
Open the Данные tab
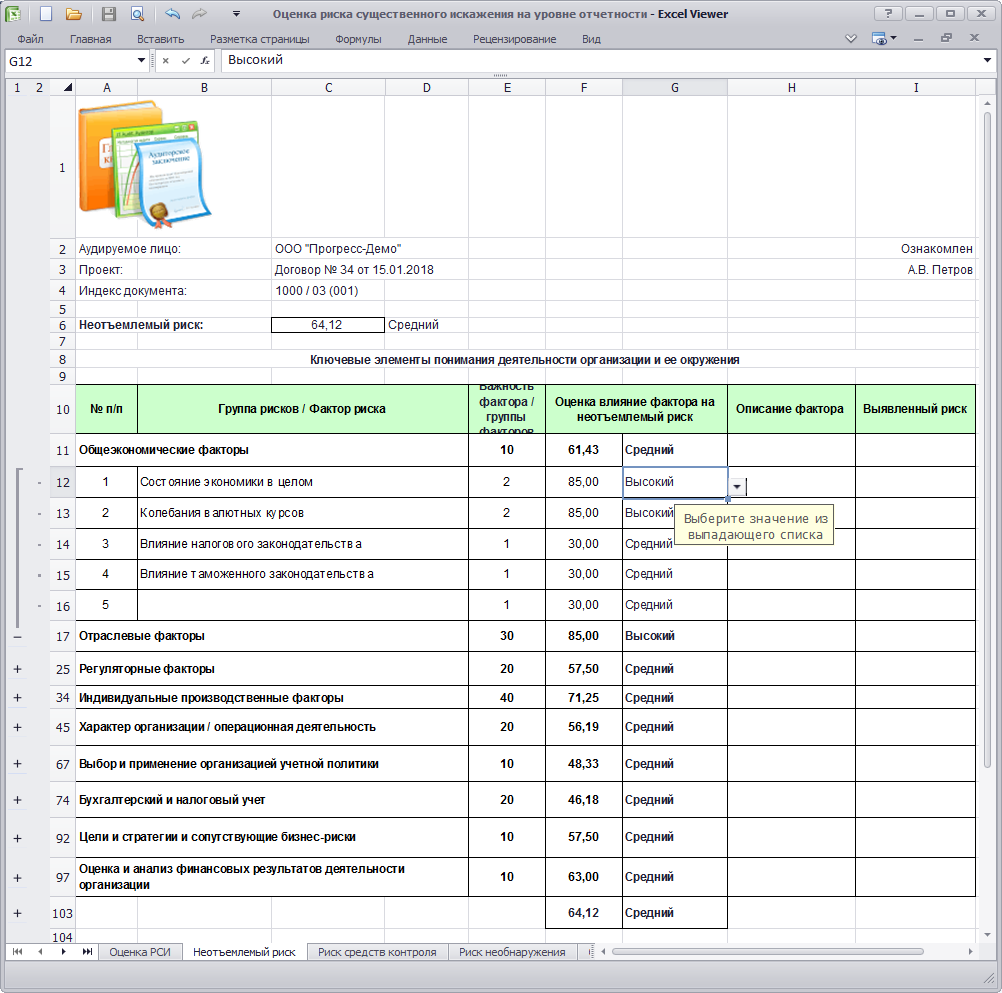tap(427, 39)
